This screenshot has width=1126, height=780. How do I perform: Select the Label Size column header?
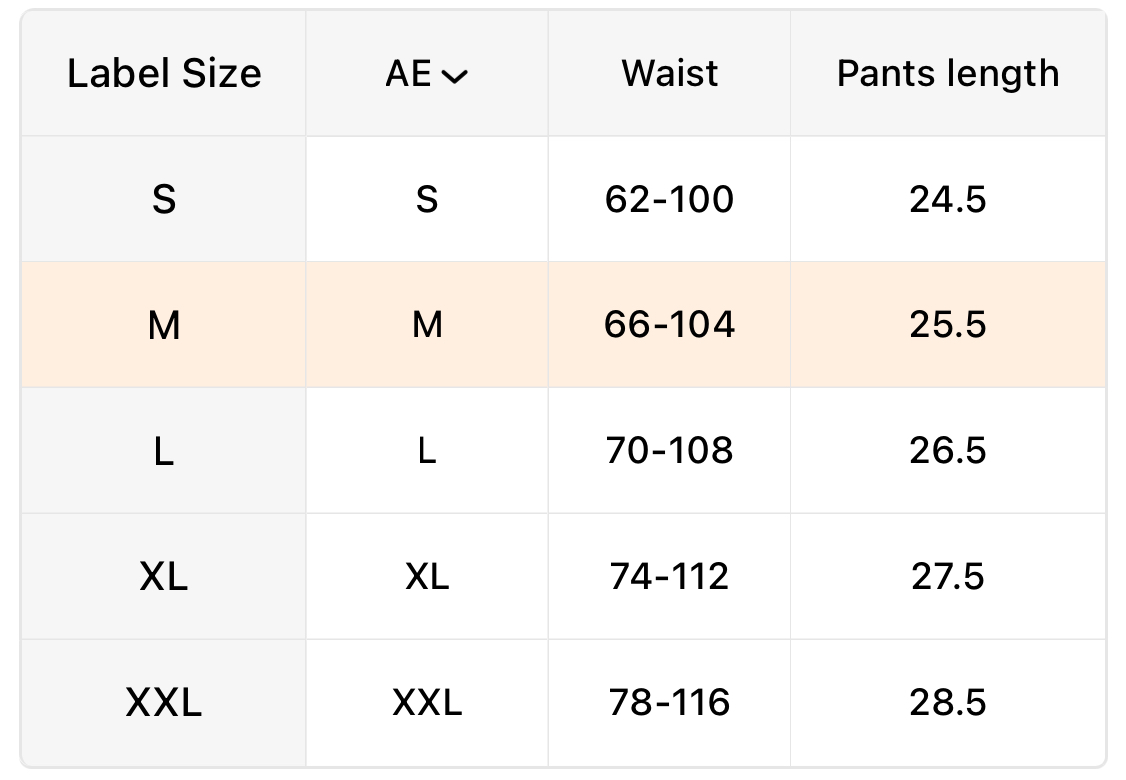pyautogui.click(x=164, y=74)
